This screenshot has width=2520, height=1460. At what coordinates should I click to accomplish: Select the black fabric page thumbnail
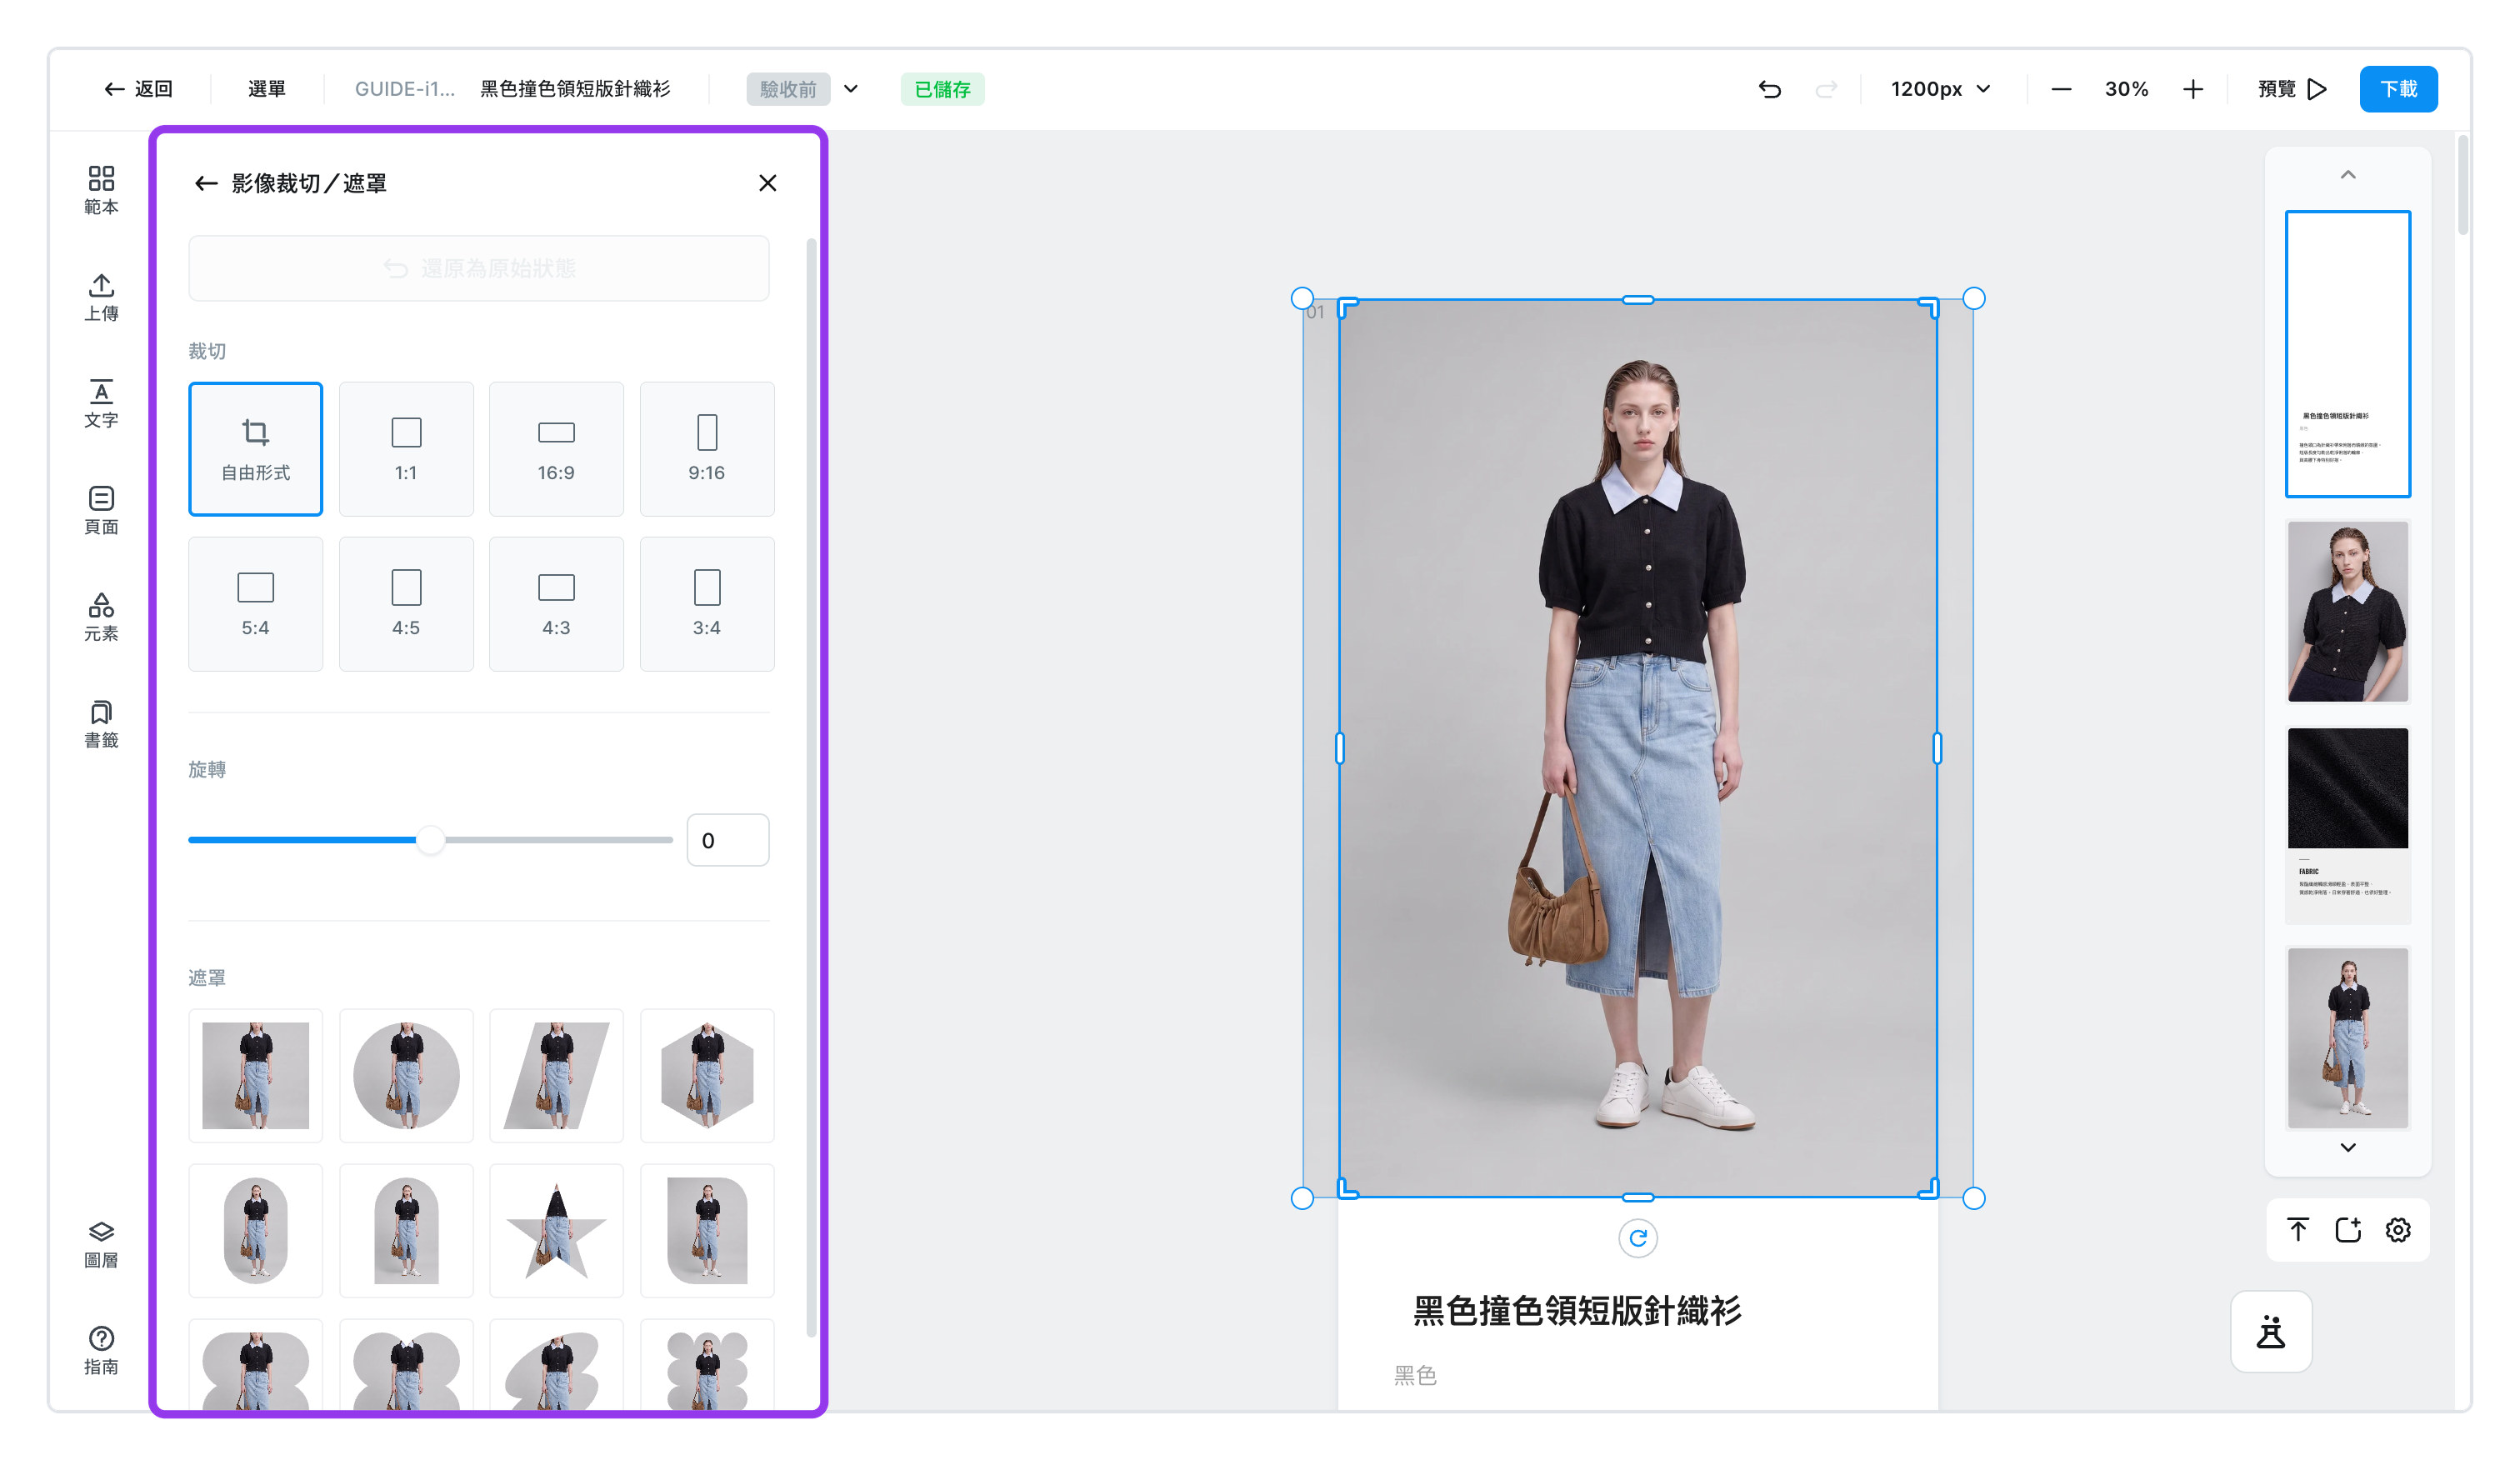tap(2347, 826)
